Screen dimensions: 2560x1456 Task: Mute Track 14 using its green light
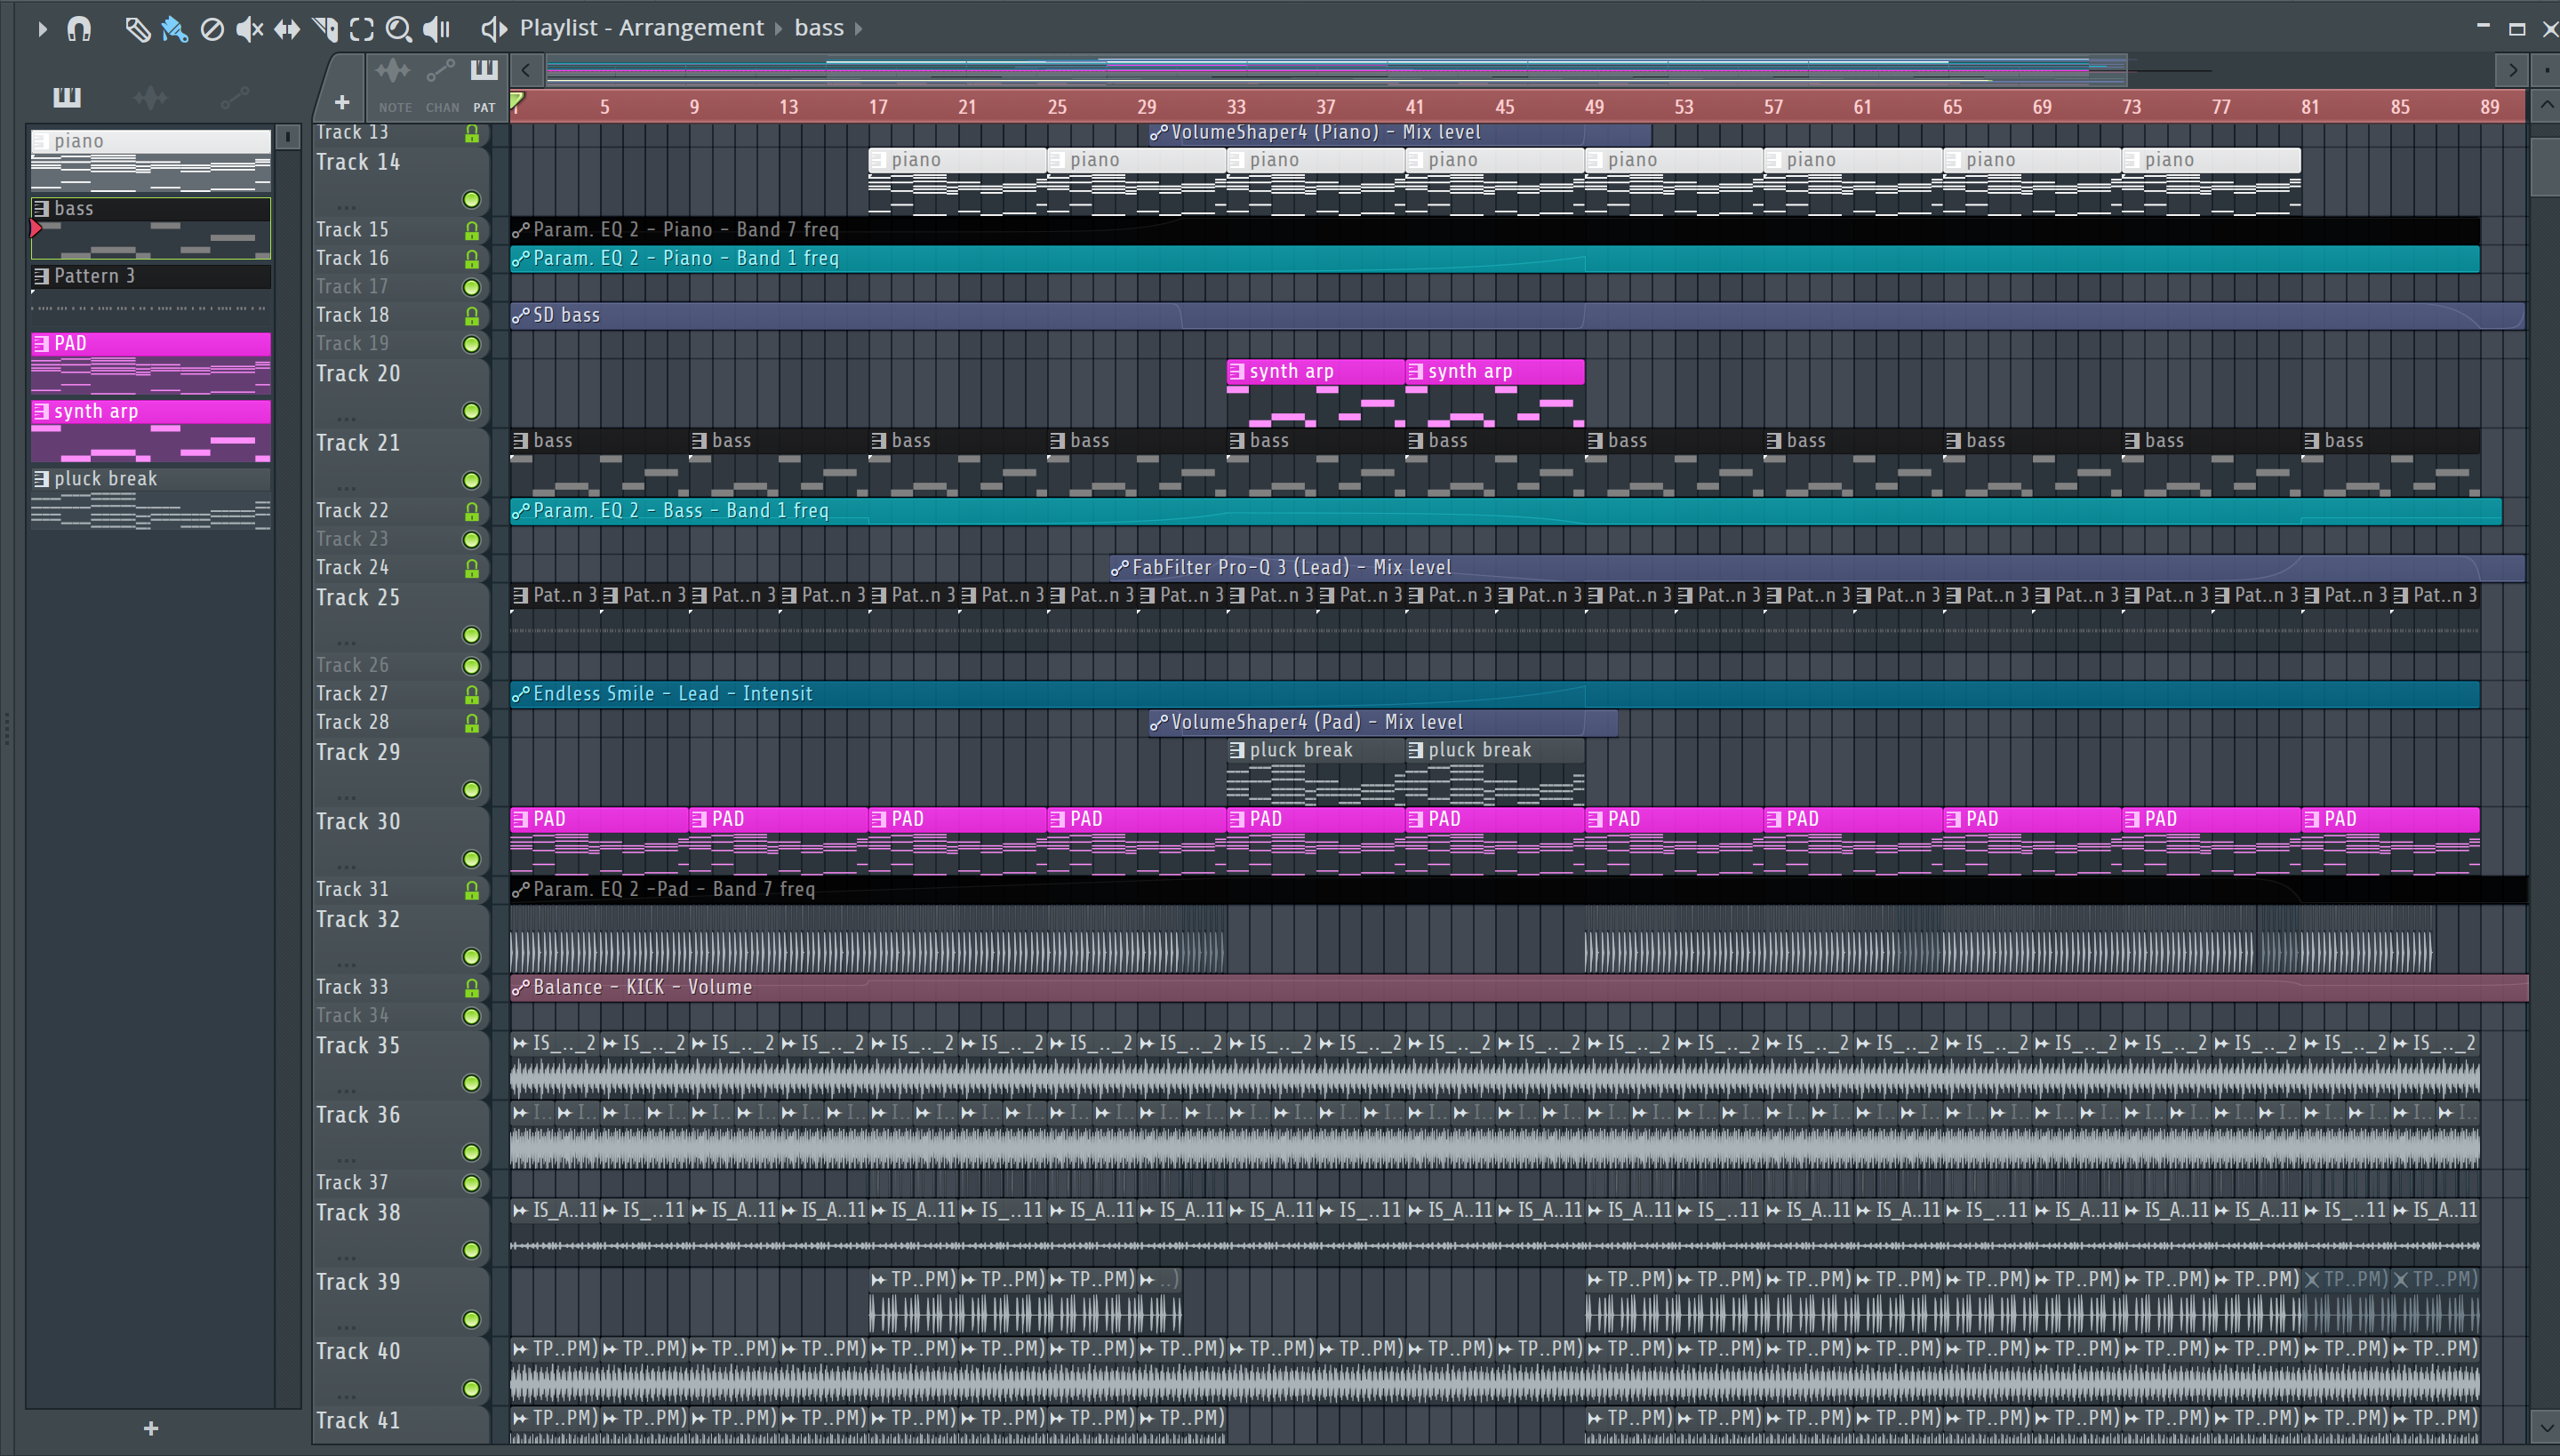pos(471,200)
